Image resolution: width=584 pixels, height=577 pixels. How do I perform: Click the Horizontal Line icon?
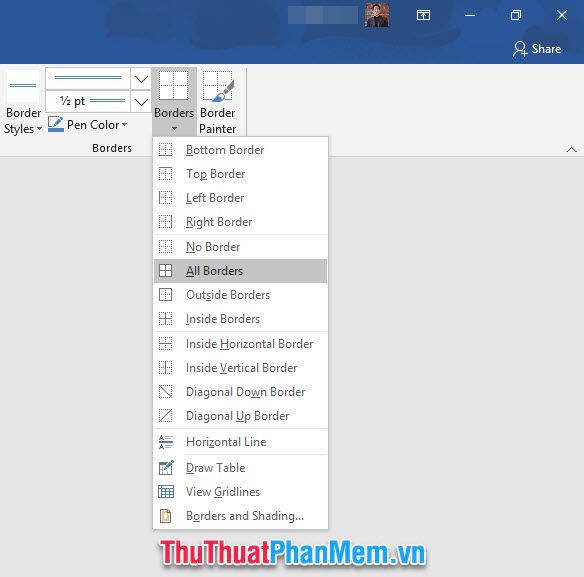(166, 442)
